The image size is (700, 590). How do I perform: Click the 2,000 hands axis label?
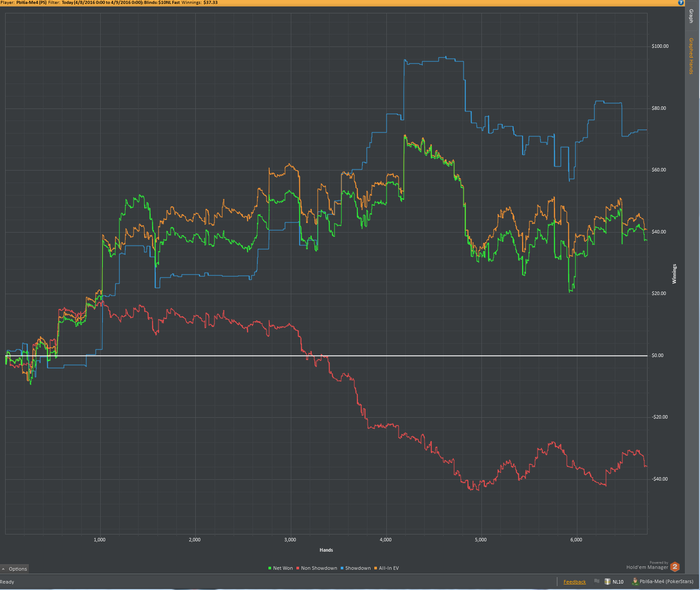pos(195,540)
